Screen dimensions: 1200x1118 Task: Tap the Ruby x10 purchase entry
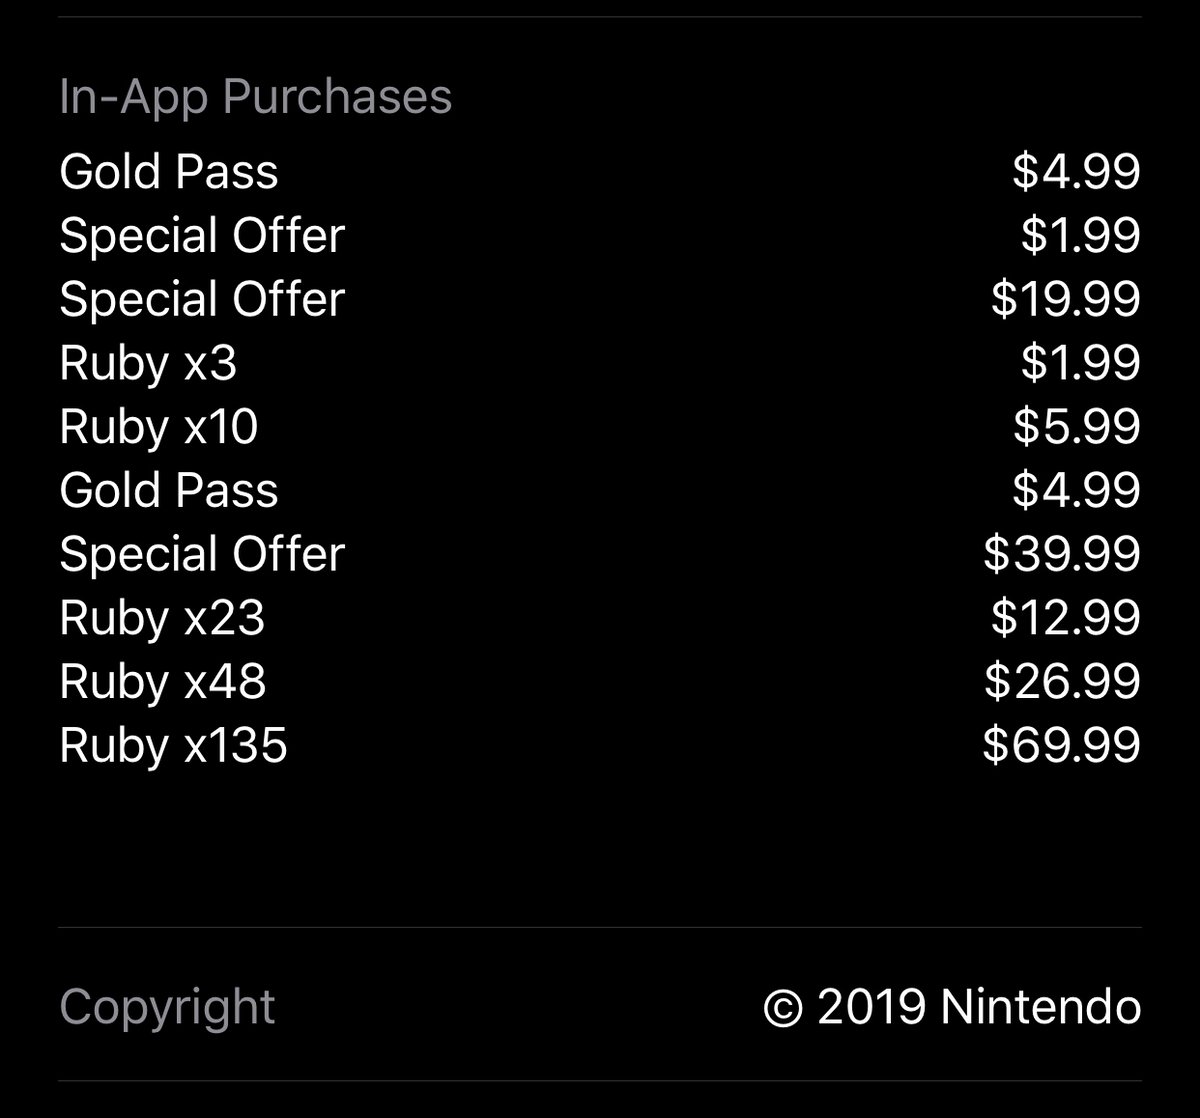coord(159,427)
